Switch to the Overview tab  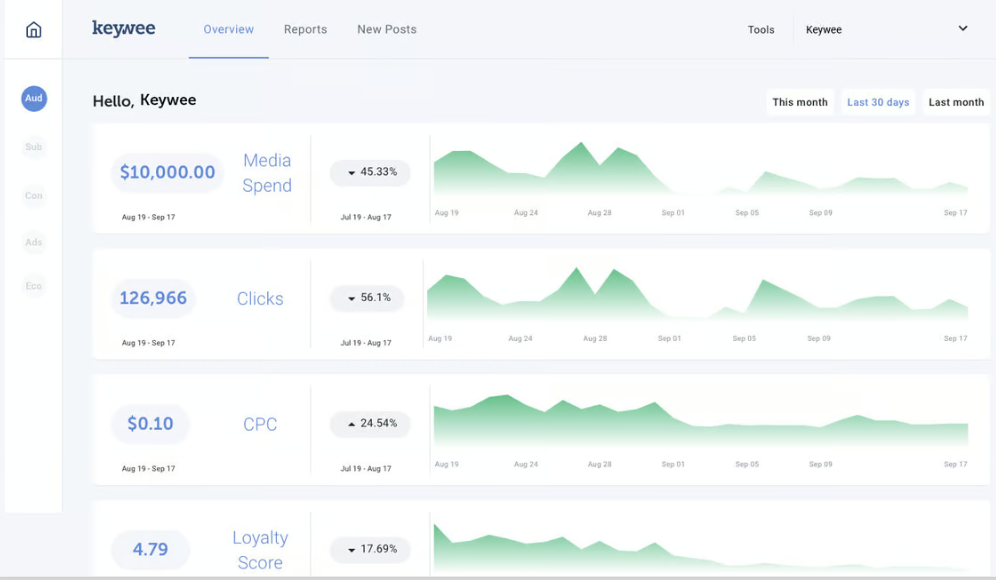229,29
